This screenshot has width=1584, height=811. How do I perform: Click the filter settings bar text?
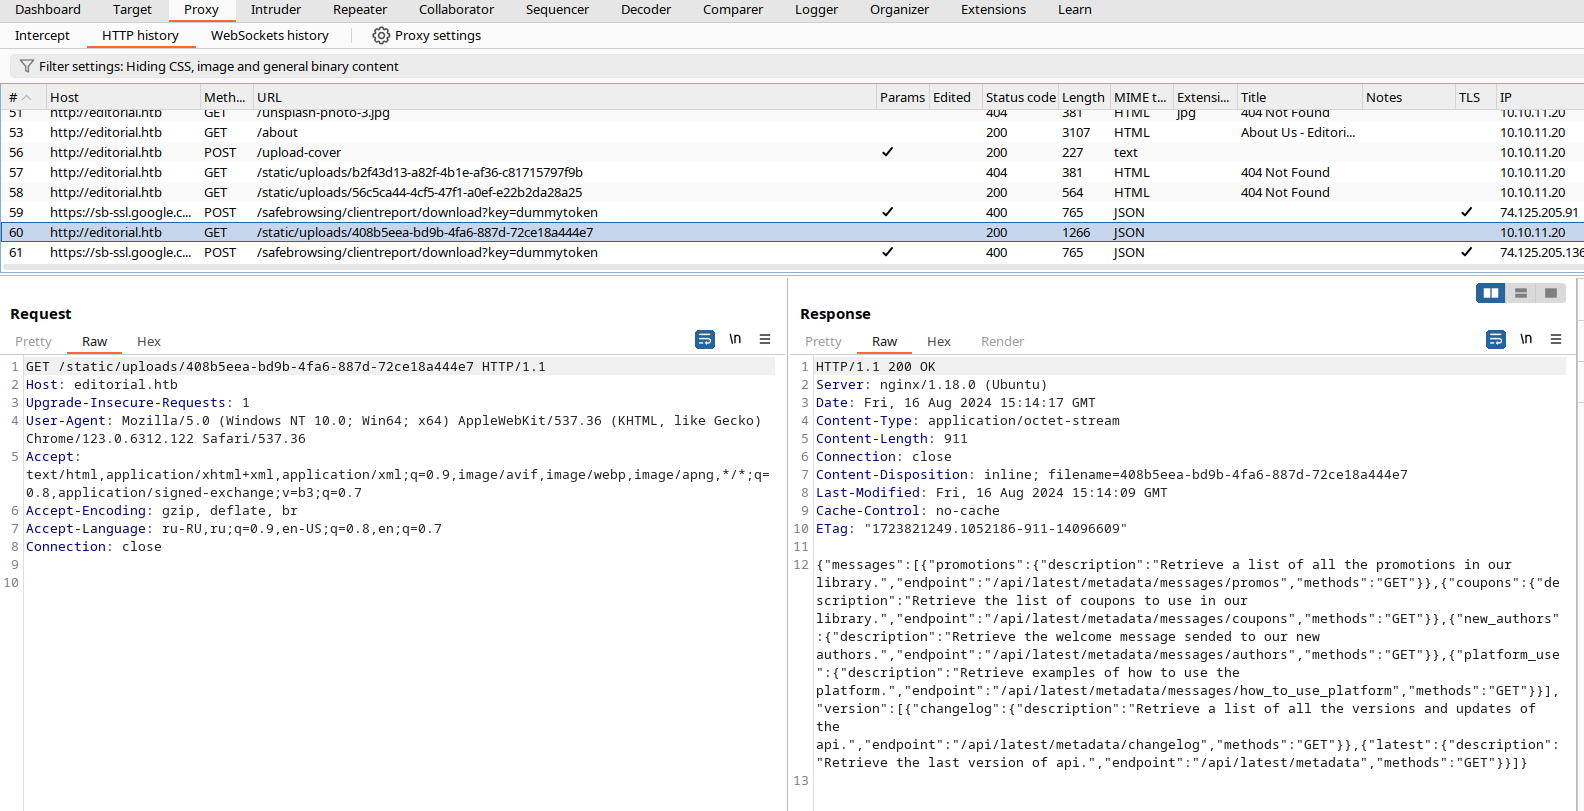pos(218,66)
